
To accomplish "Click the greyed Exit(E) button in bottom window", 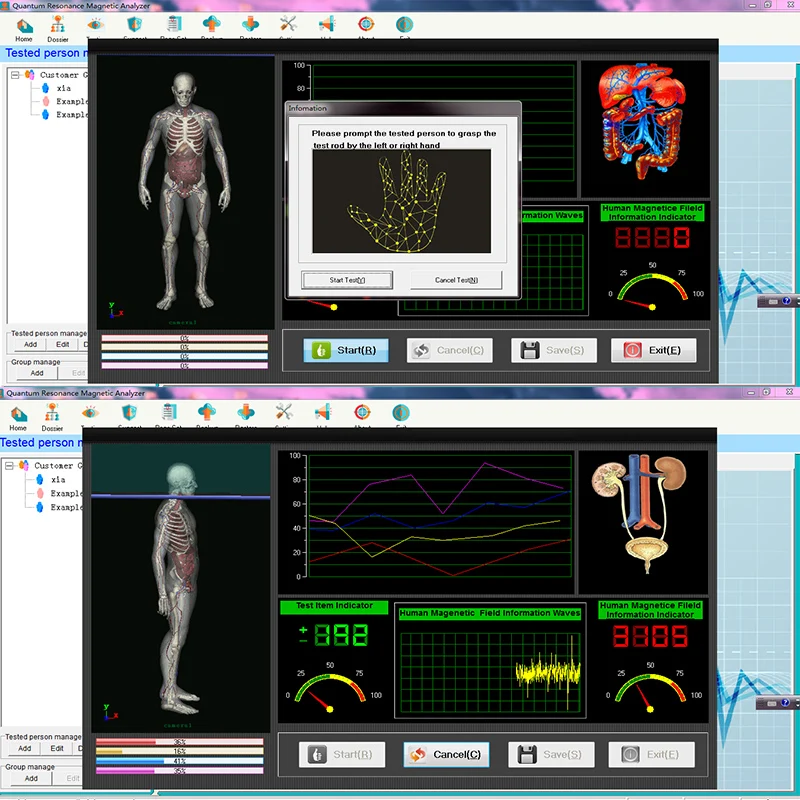I will (652, 755).
